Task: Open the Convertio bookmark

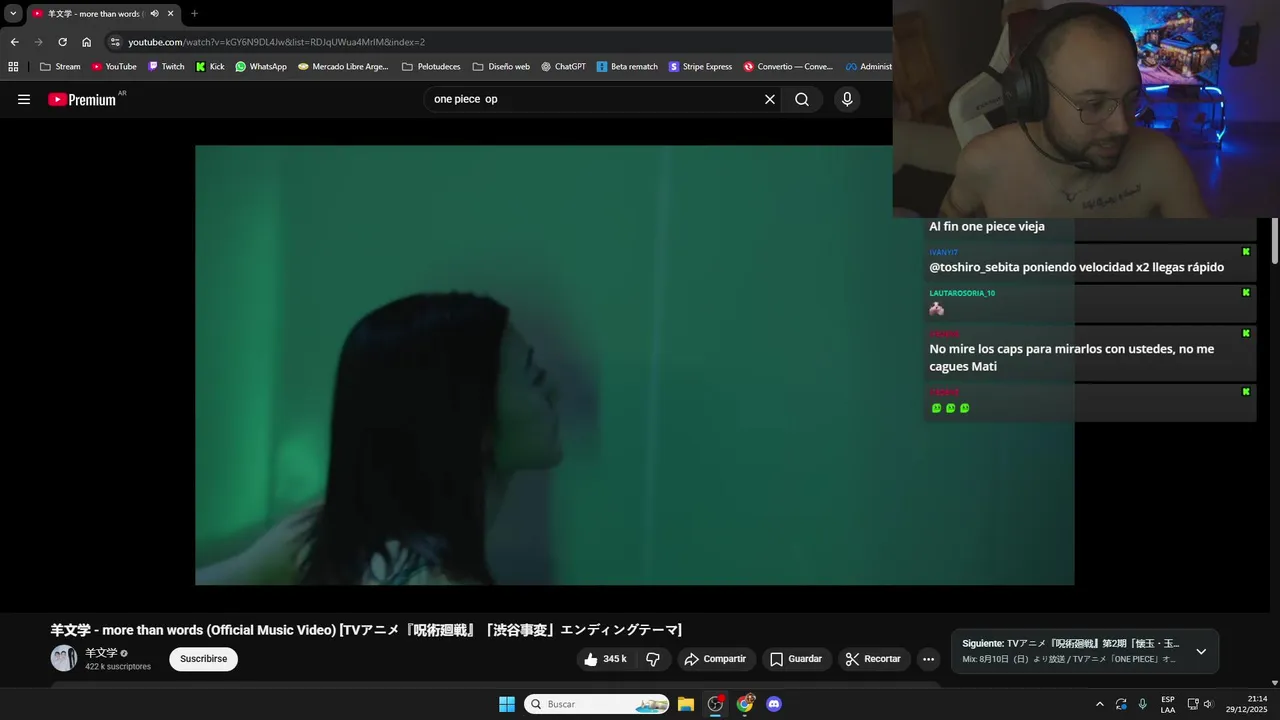Action: point(788,67)
